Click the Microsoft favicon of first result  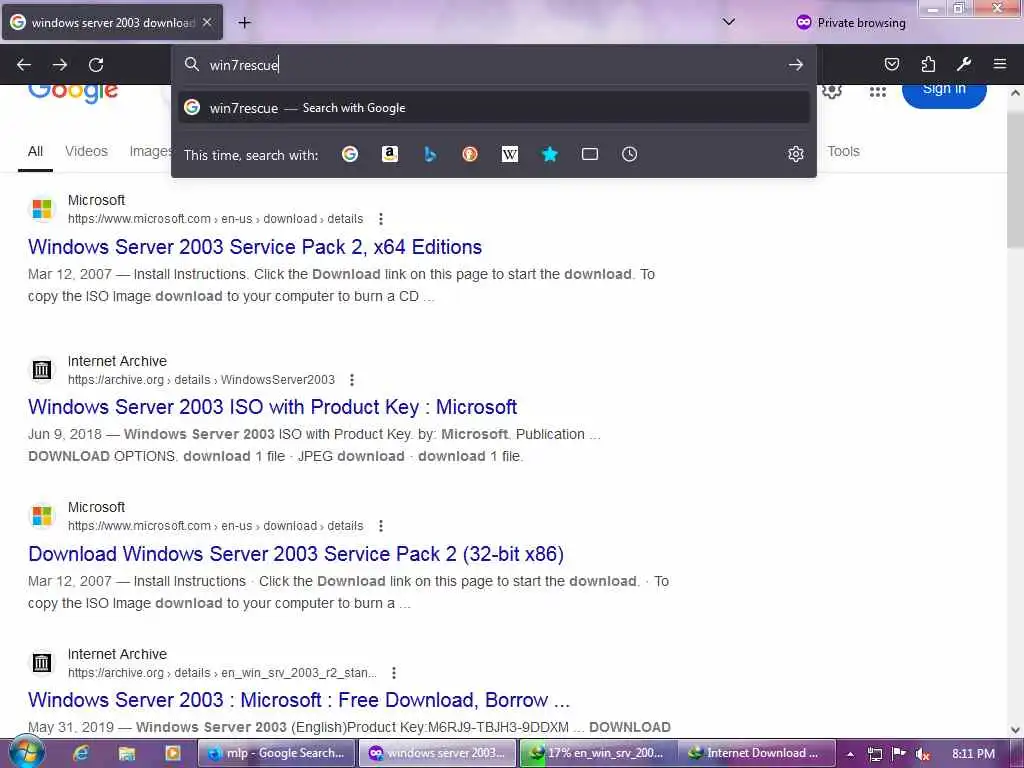pyautogui.click(x=42, y=209)
